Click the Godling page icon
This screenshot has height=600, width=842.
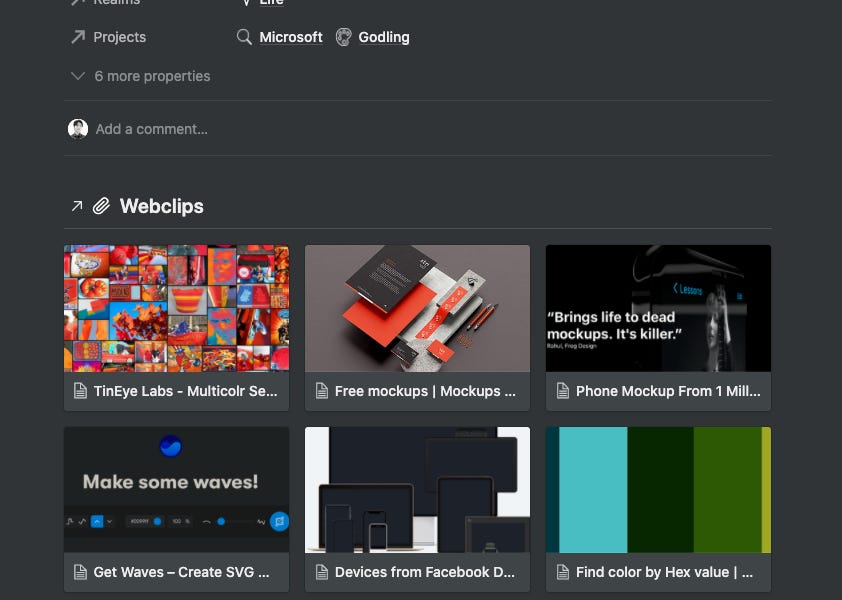pos(344,37)
